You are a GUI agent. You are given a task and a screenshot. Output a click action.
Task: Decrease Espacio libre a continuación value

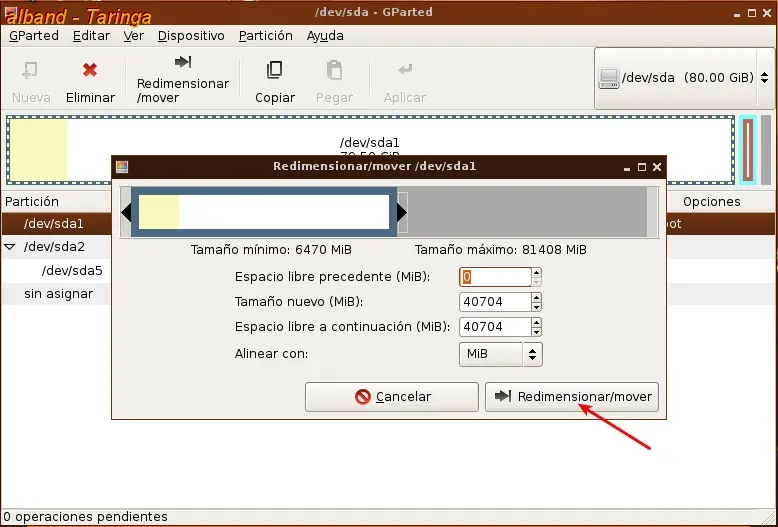(536, 331)
